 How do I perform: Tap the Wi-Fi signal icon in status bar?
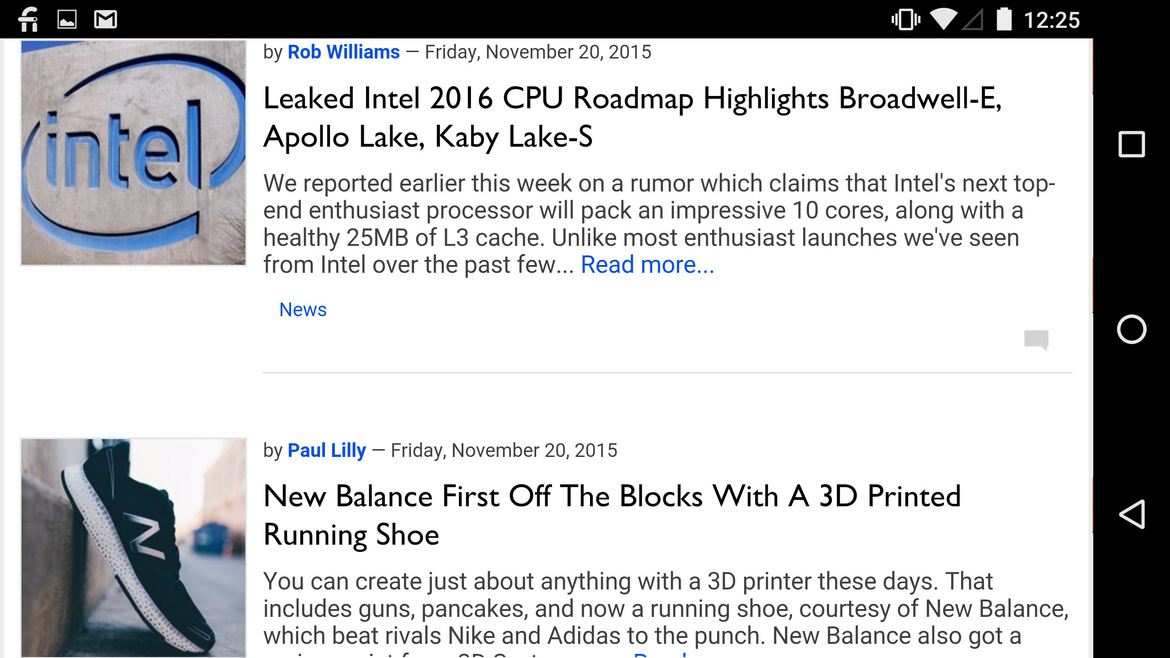tap(943, 19)
